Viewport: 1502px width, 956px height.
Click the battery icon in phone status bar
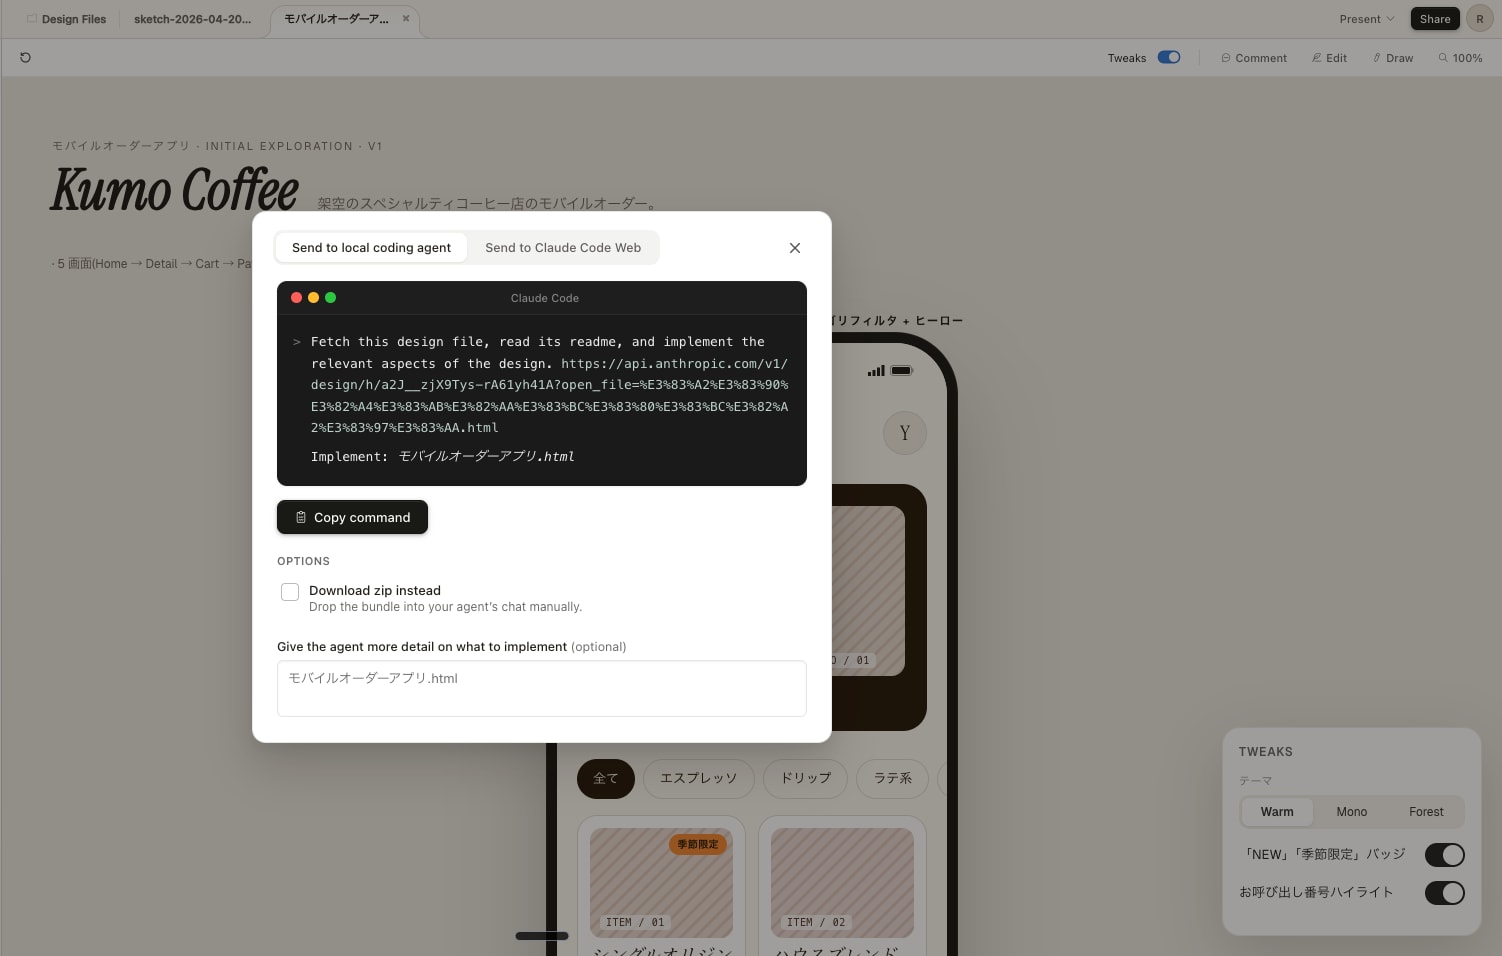(902, 371)
